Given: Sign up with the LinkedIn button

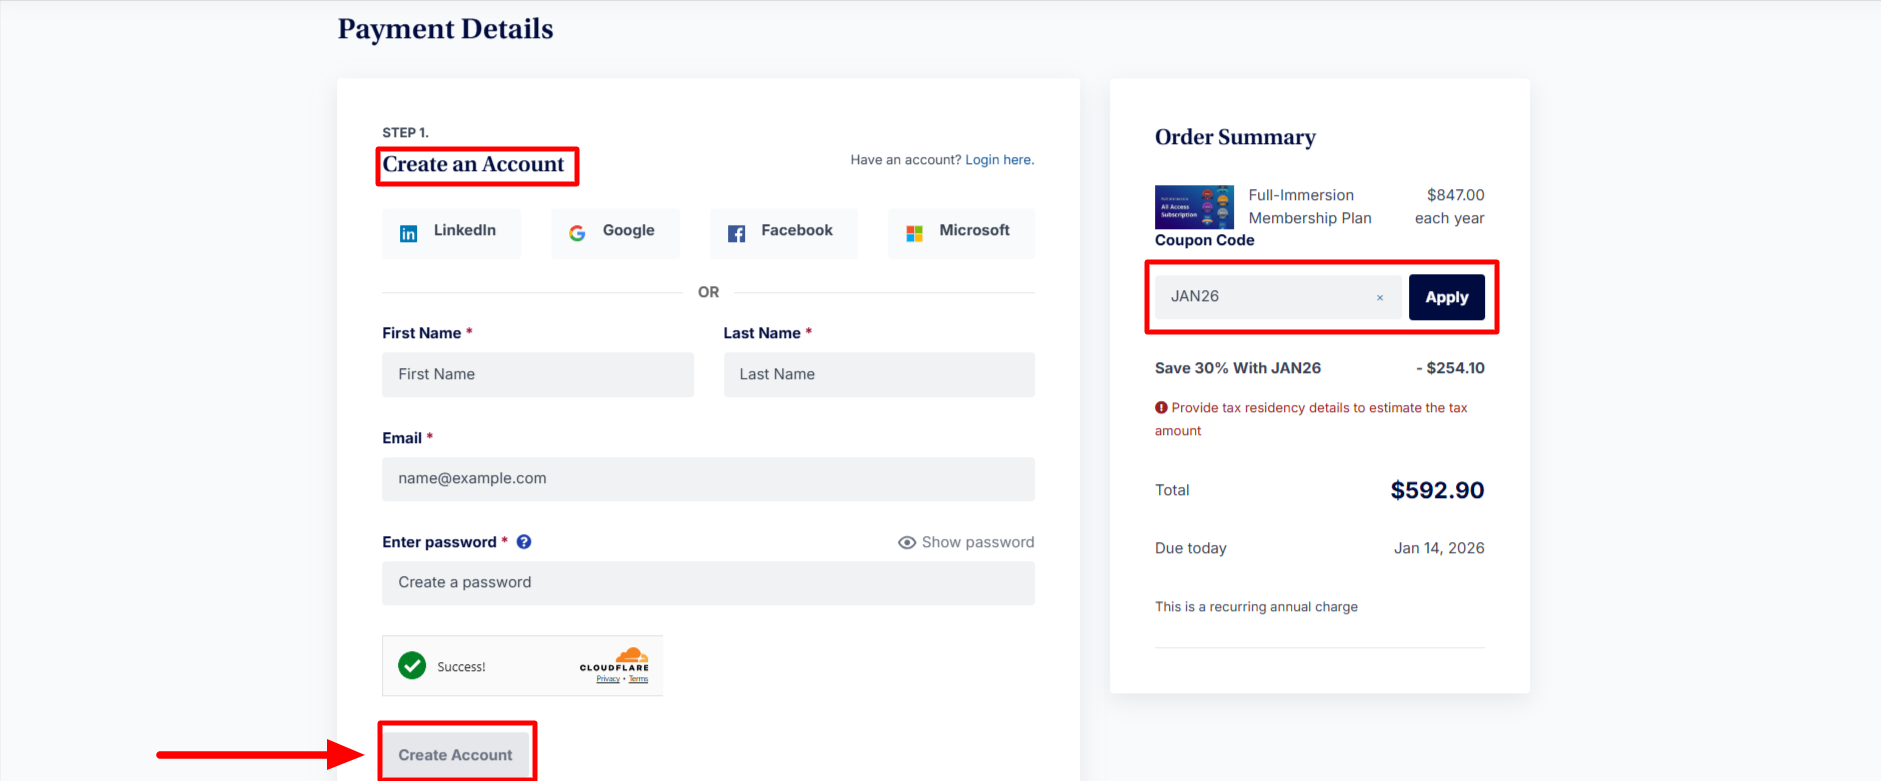Looking at the screenshot, I should point(451,233).
